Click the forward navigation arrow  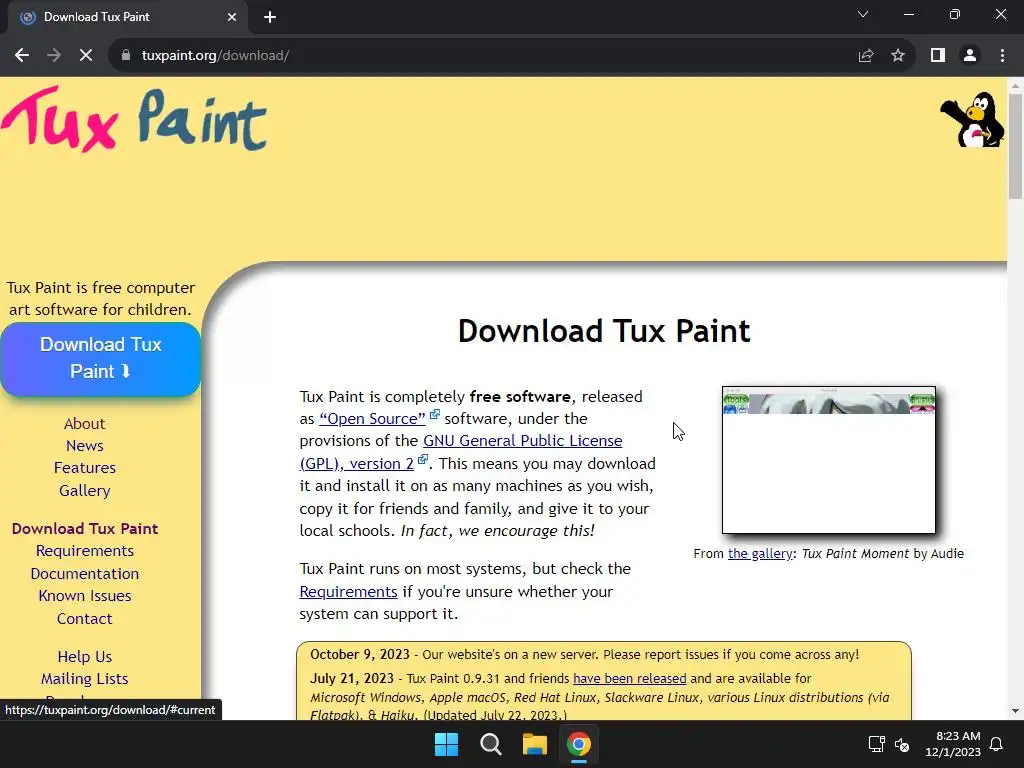pos(54,56)
